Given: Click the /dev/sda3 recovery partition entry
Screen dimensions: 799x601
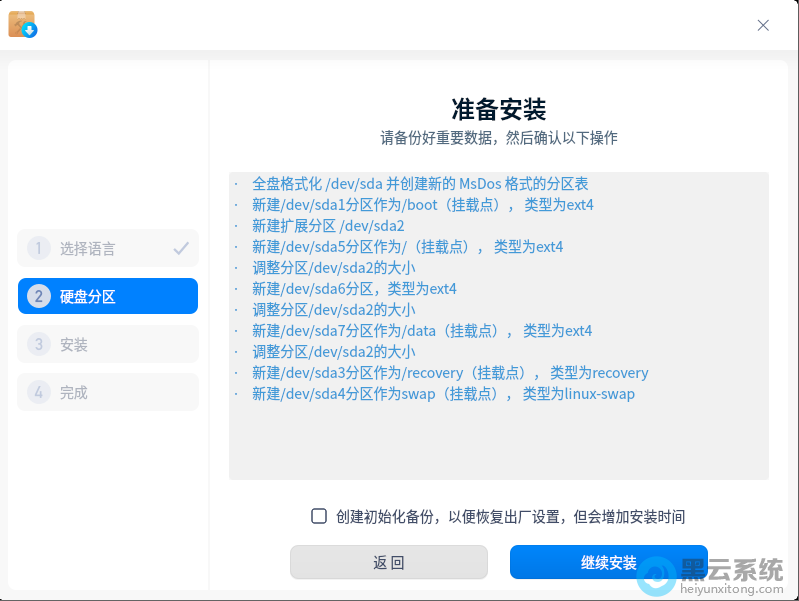Looking at the screenshot, I should click(x=449, y=373).
